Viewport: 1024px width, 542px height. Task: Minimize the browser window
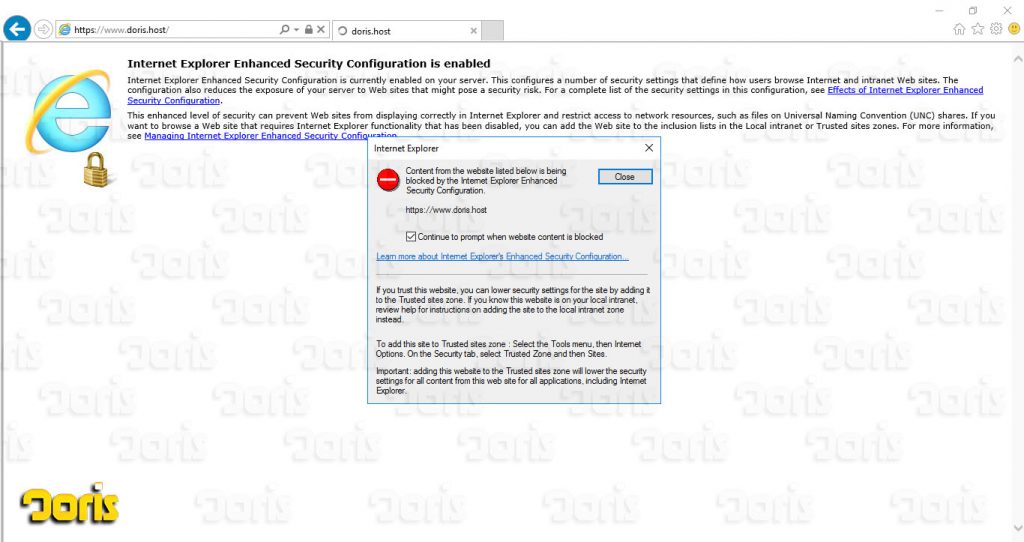[939, 10]
